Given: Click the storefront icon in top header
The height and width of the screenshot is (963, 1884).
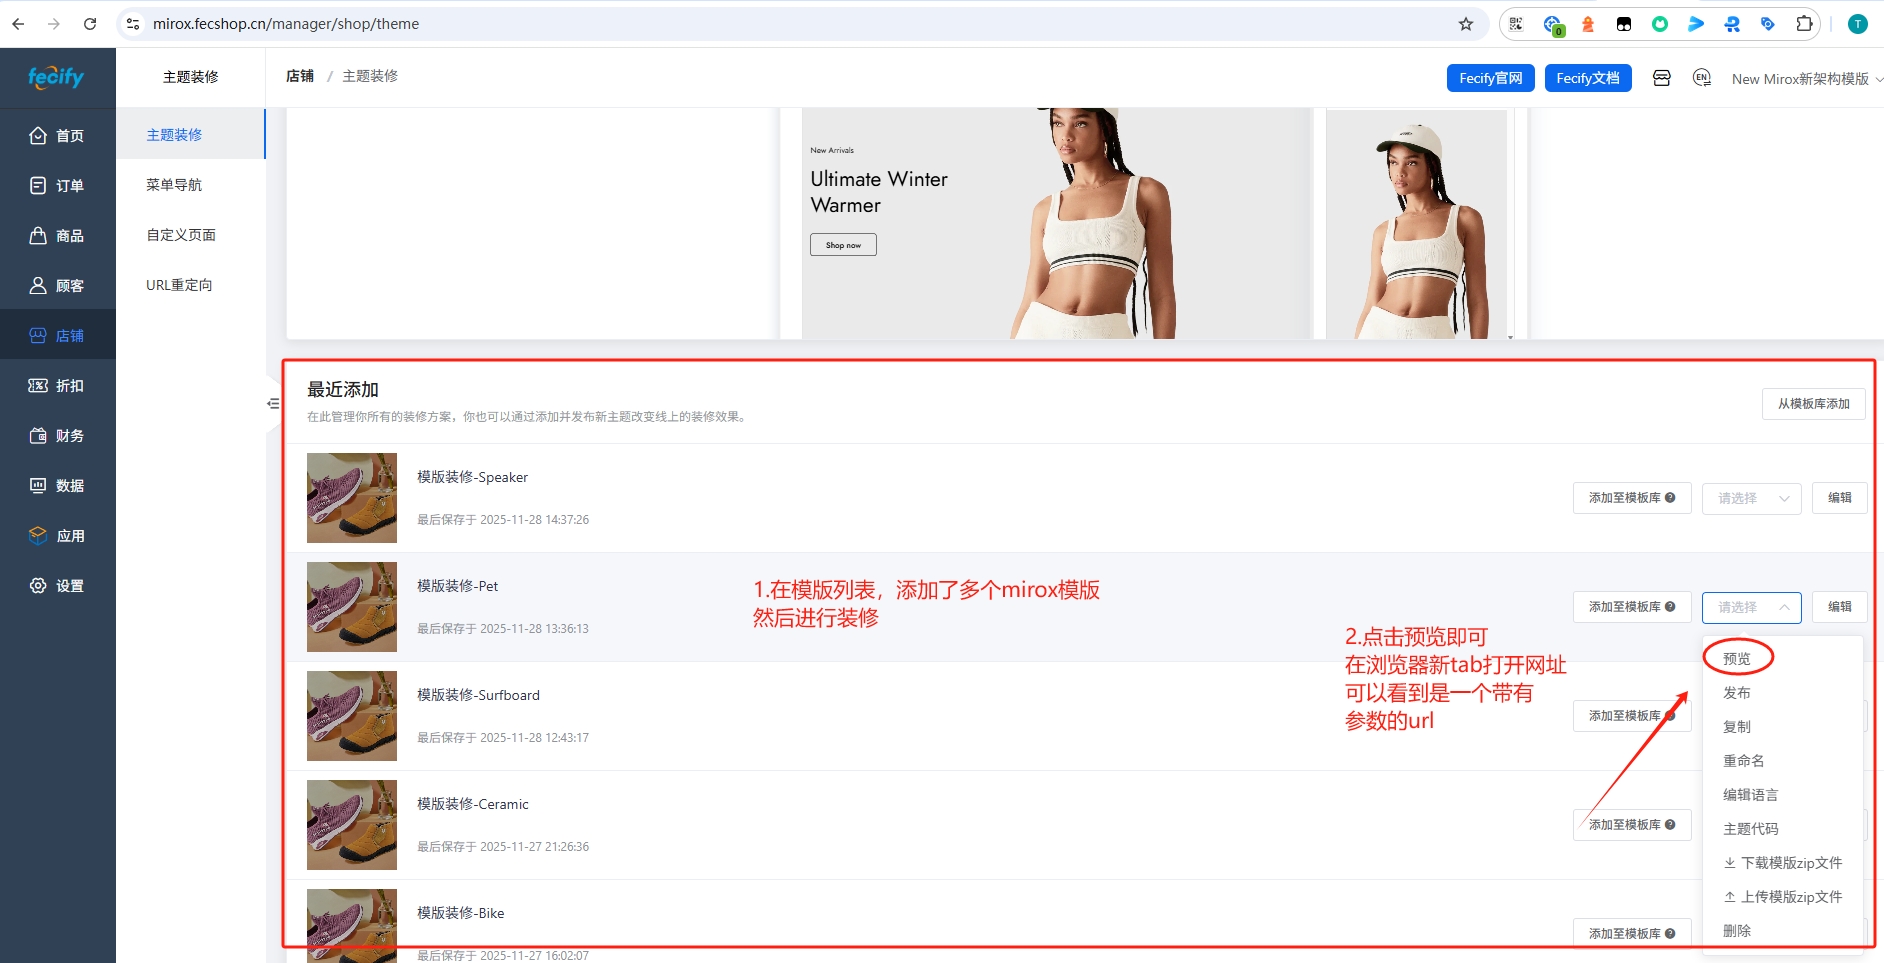Looking at the screenshot, I should 1661,78.
